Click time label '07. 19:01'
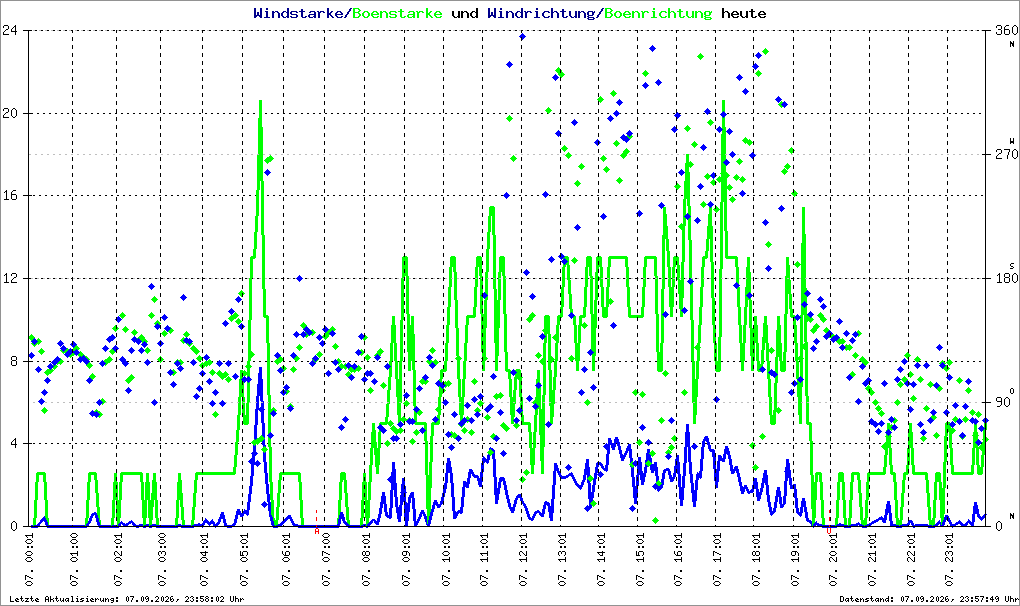Image resolution: width=1020 pixels, height=606 pixels. click(795, 560)
